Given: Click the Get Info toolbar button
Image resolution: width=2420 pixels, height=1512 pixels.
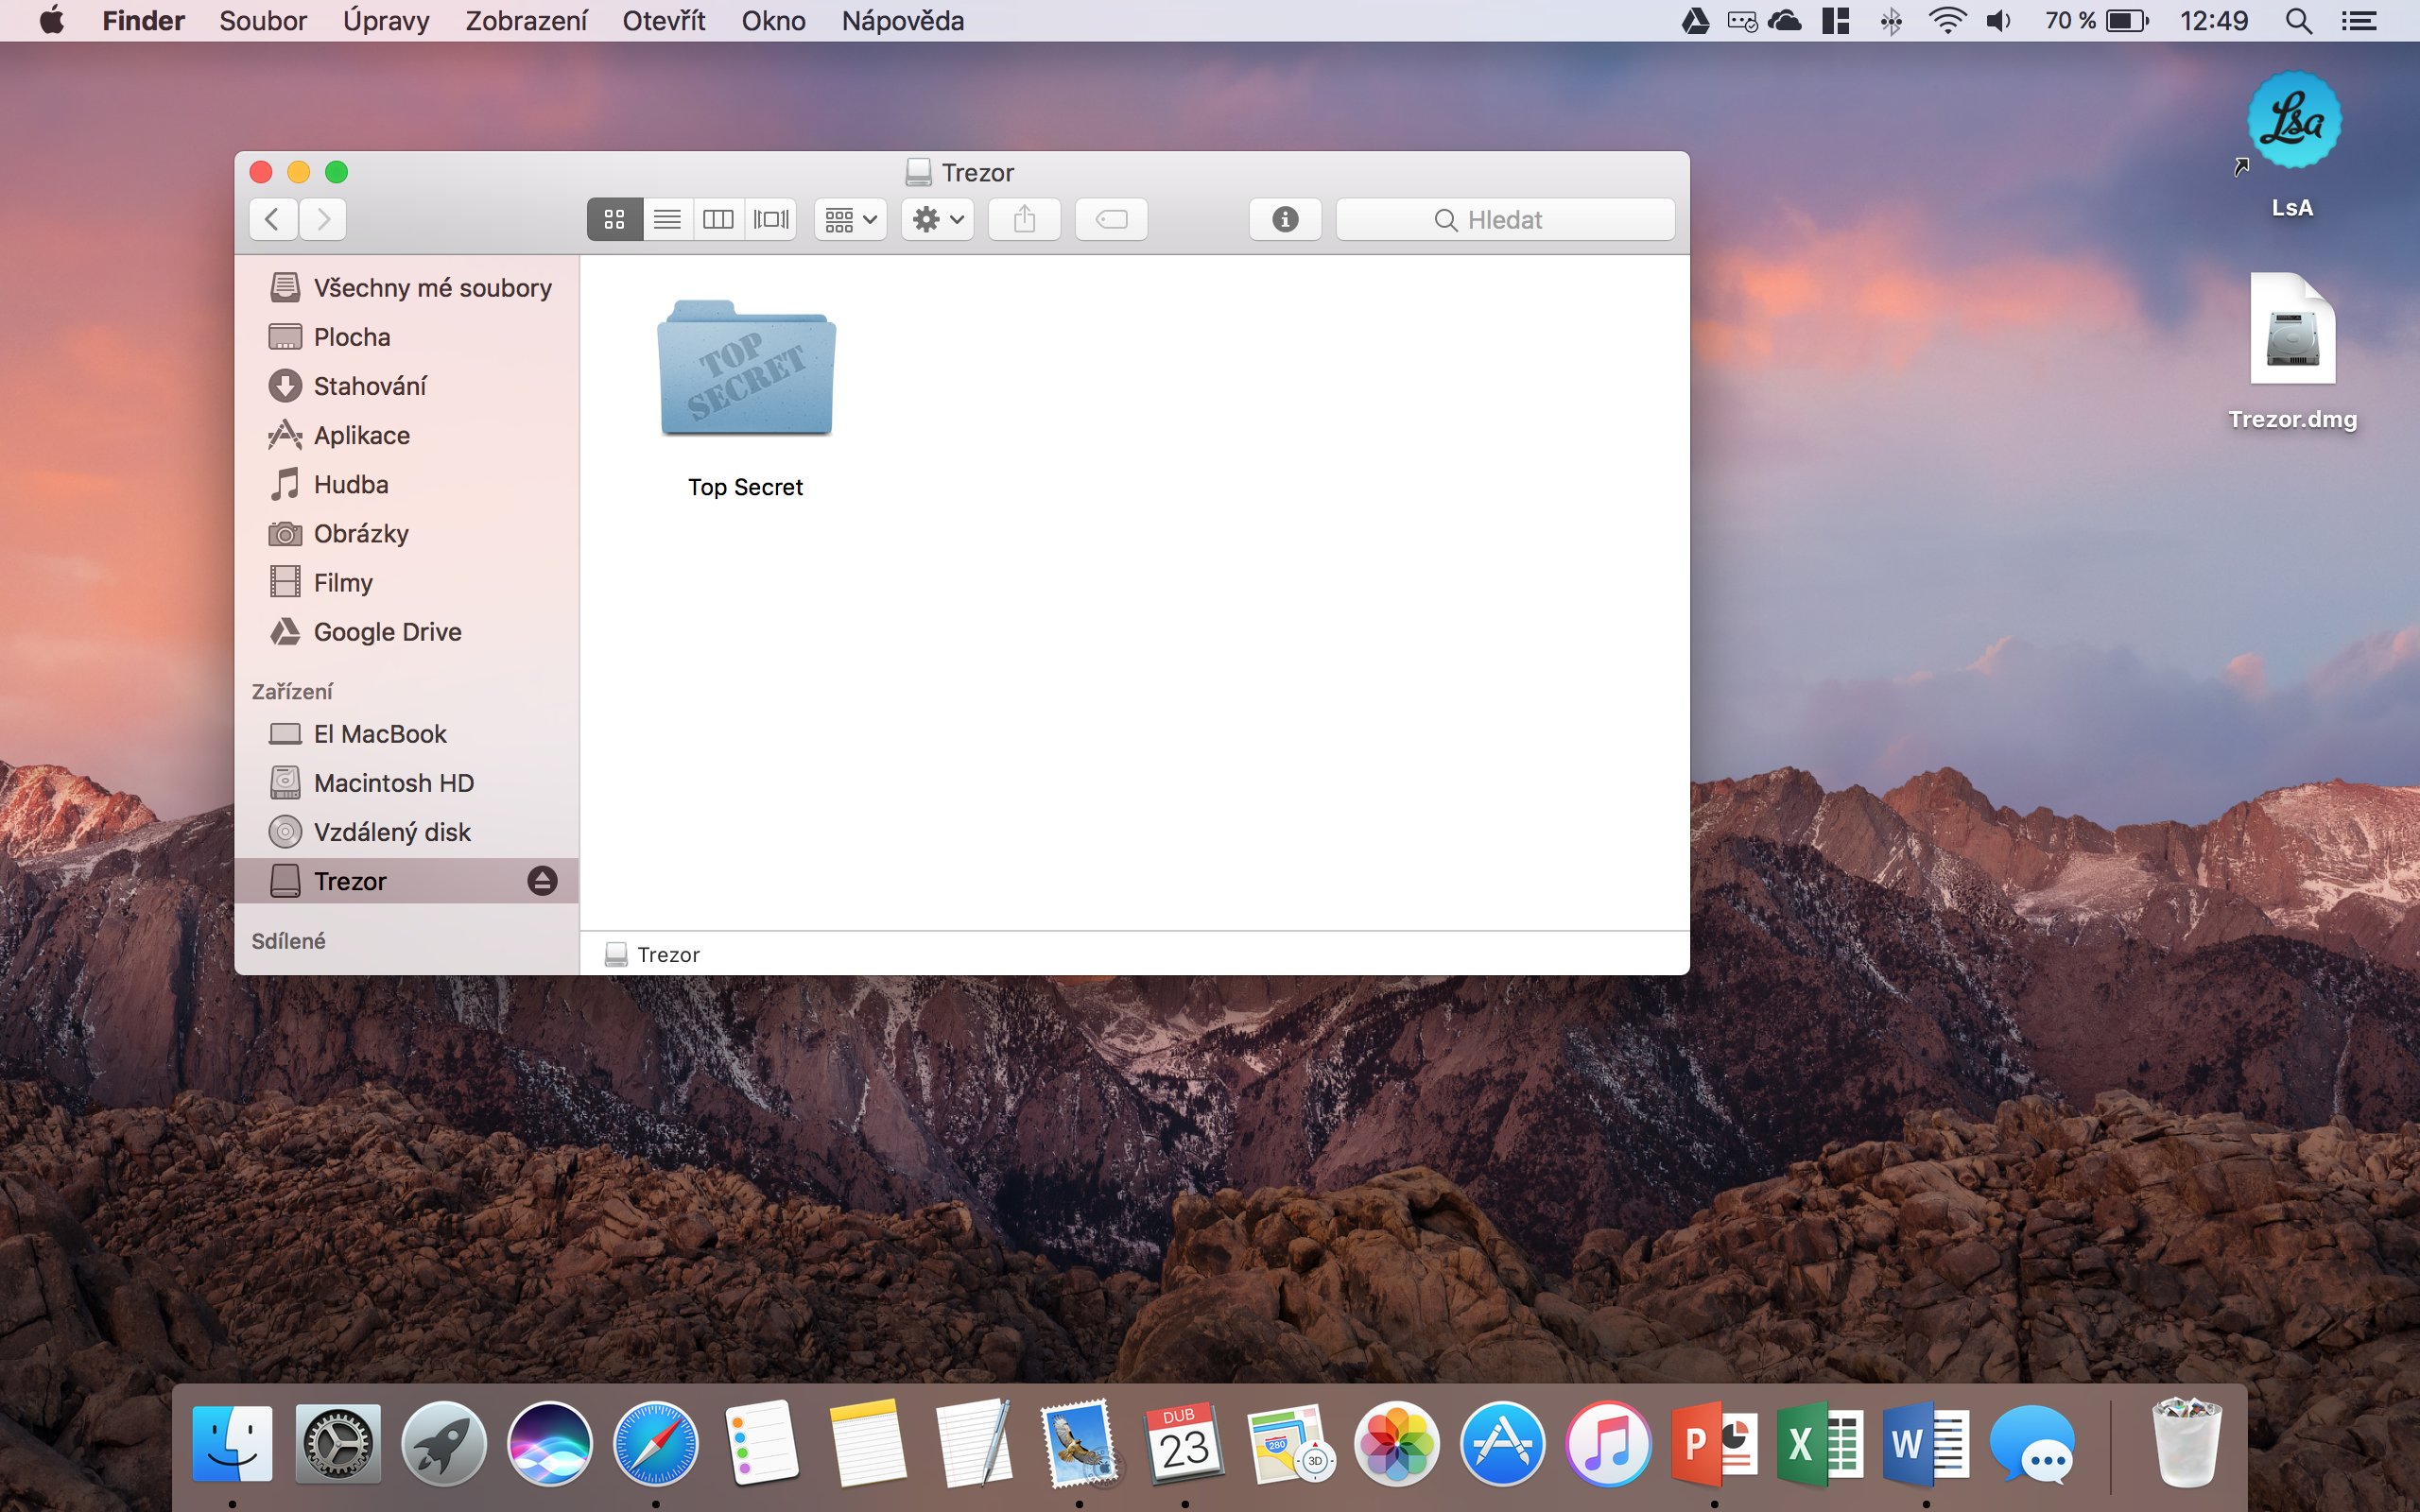Looking at the screenshot, I should tap(1285, 219).
